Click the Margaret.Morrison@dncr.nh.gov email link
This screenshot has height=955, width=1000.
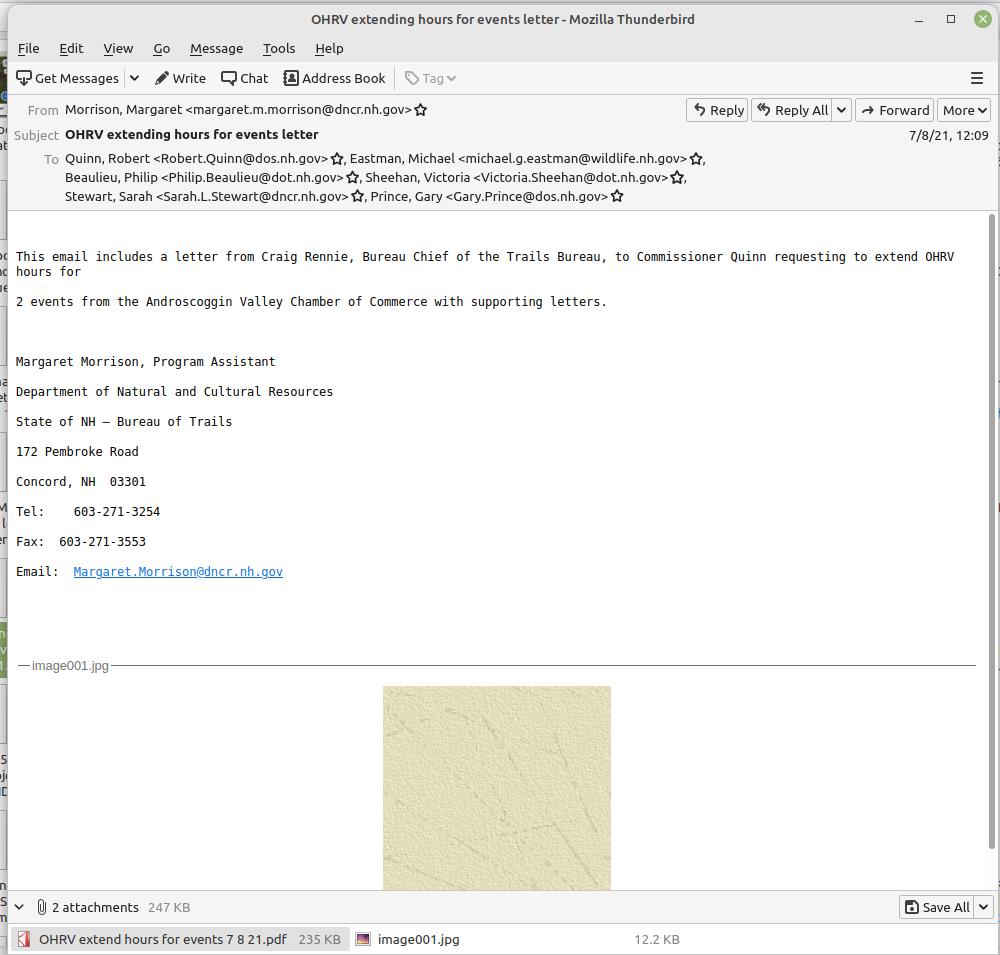coord(178,572)
